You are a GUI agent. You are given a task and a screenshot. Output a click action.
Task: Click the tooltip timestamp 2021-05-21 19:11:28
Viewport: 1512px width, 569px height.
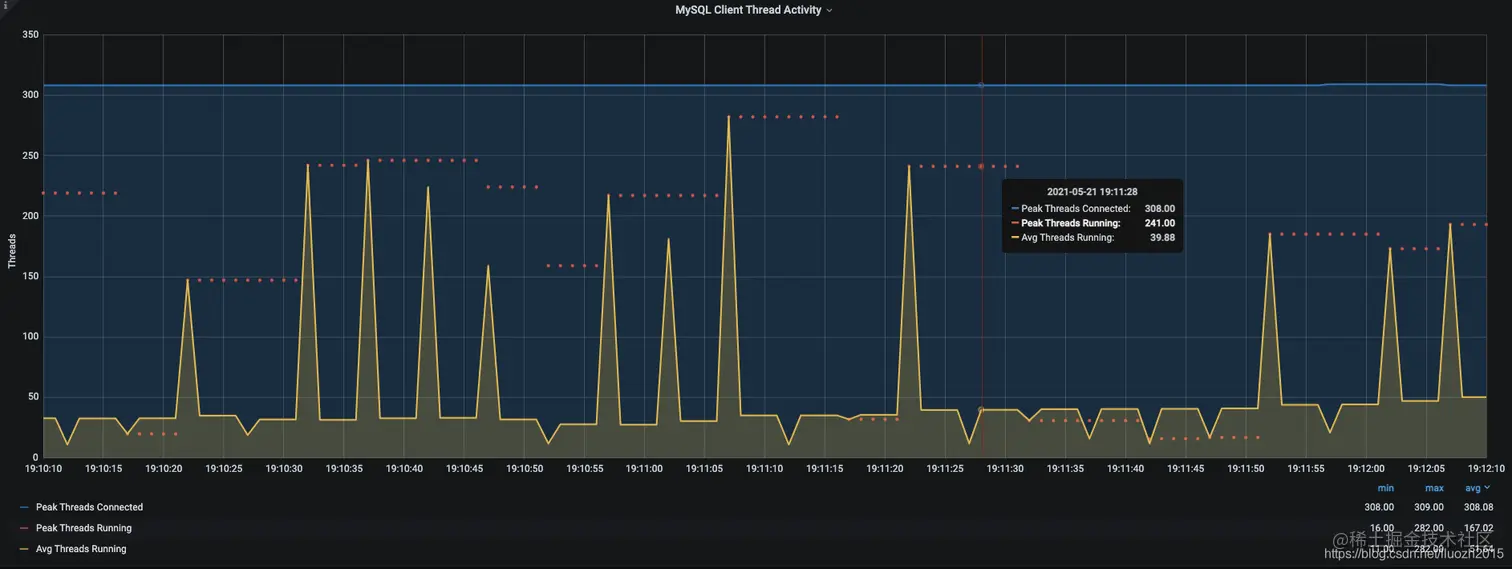pyautogui.click(x=1092, y=191)
